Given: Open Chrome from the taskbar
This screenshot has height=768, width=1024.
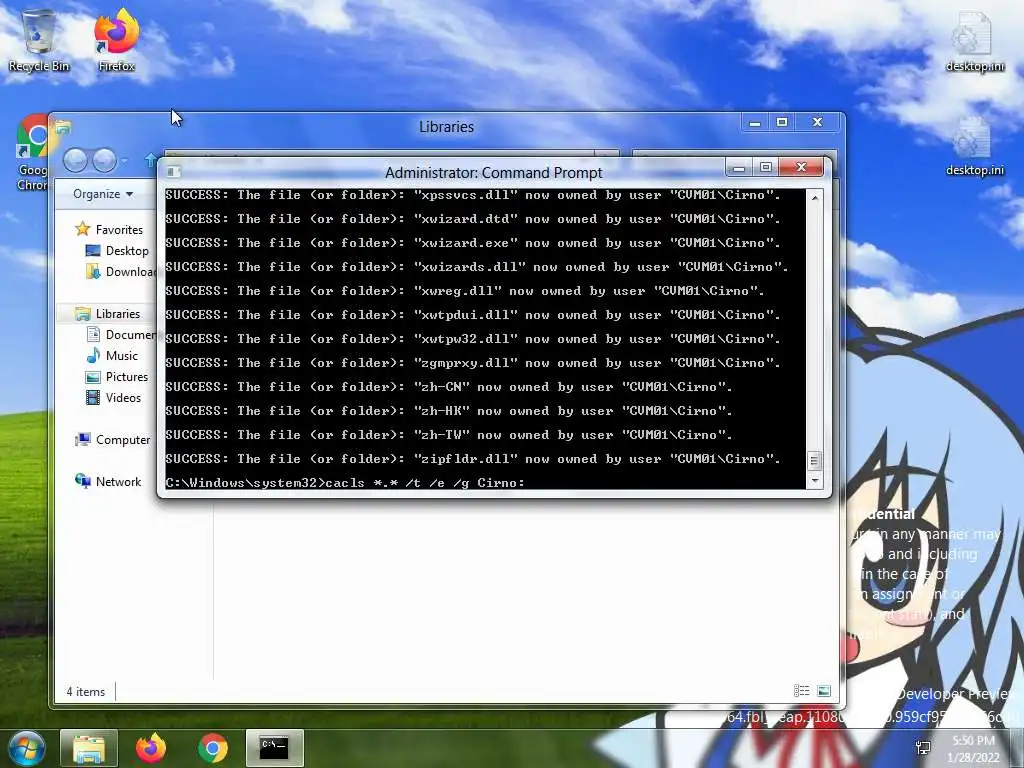Looking at the screenshot, I should [213, 748].
